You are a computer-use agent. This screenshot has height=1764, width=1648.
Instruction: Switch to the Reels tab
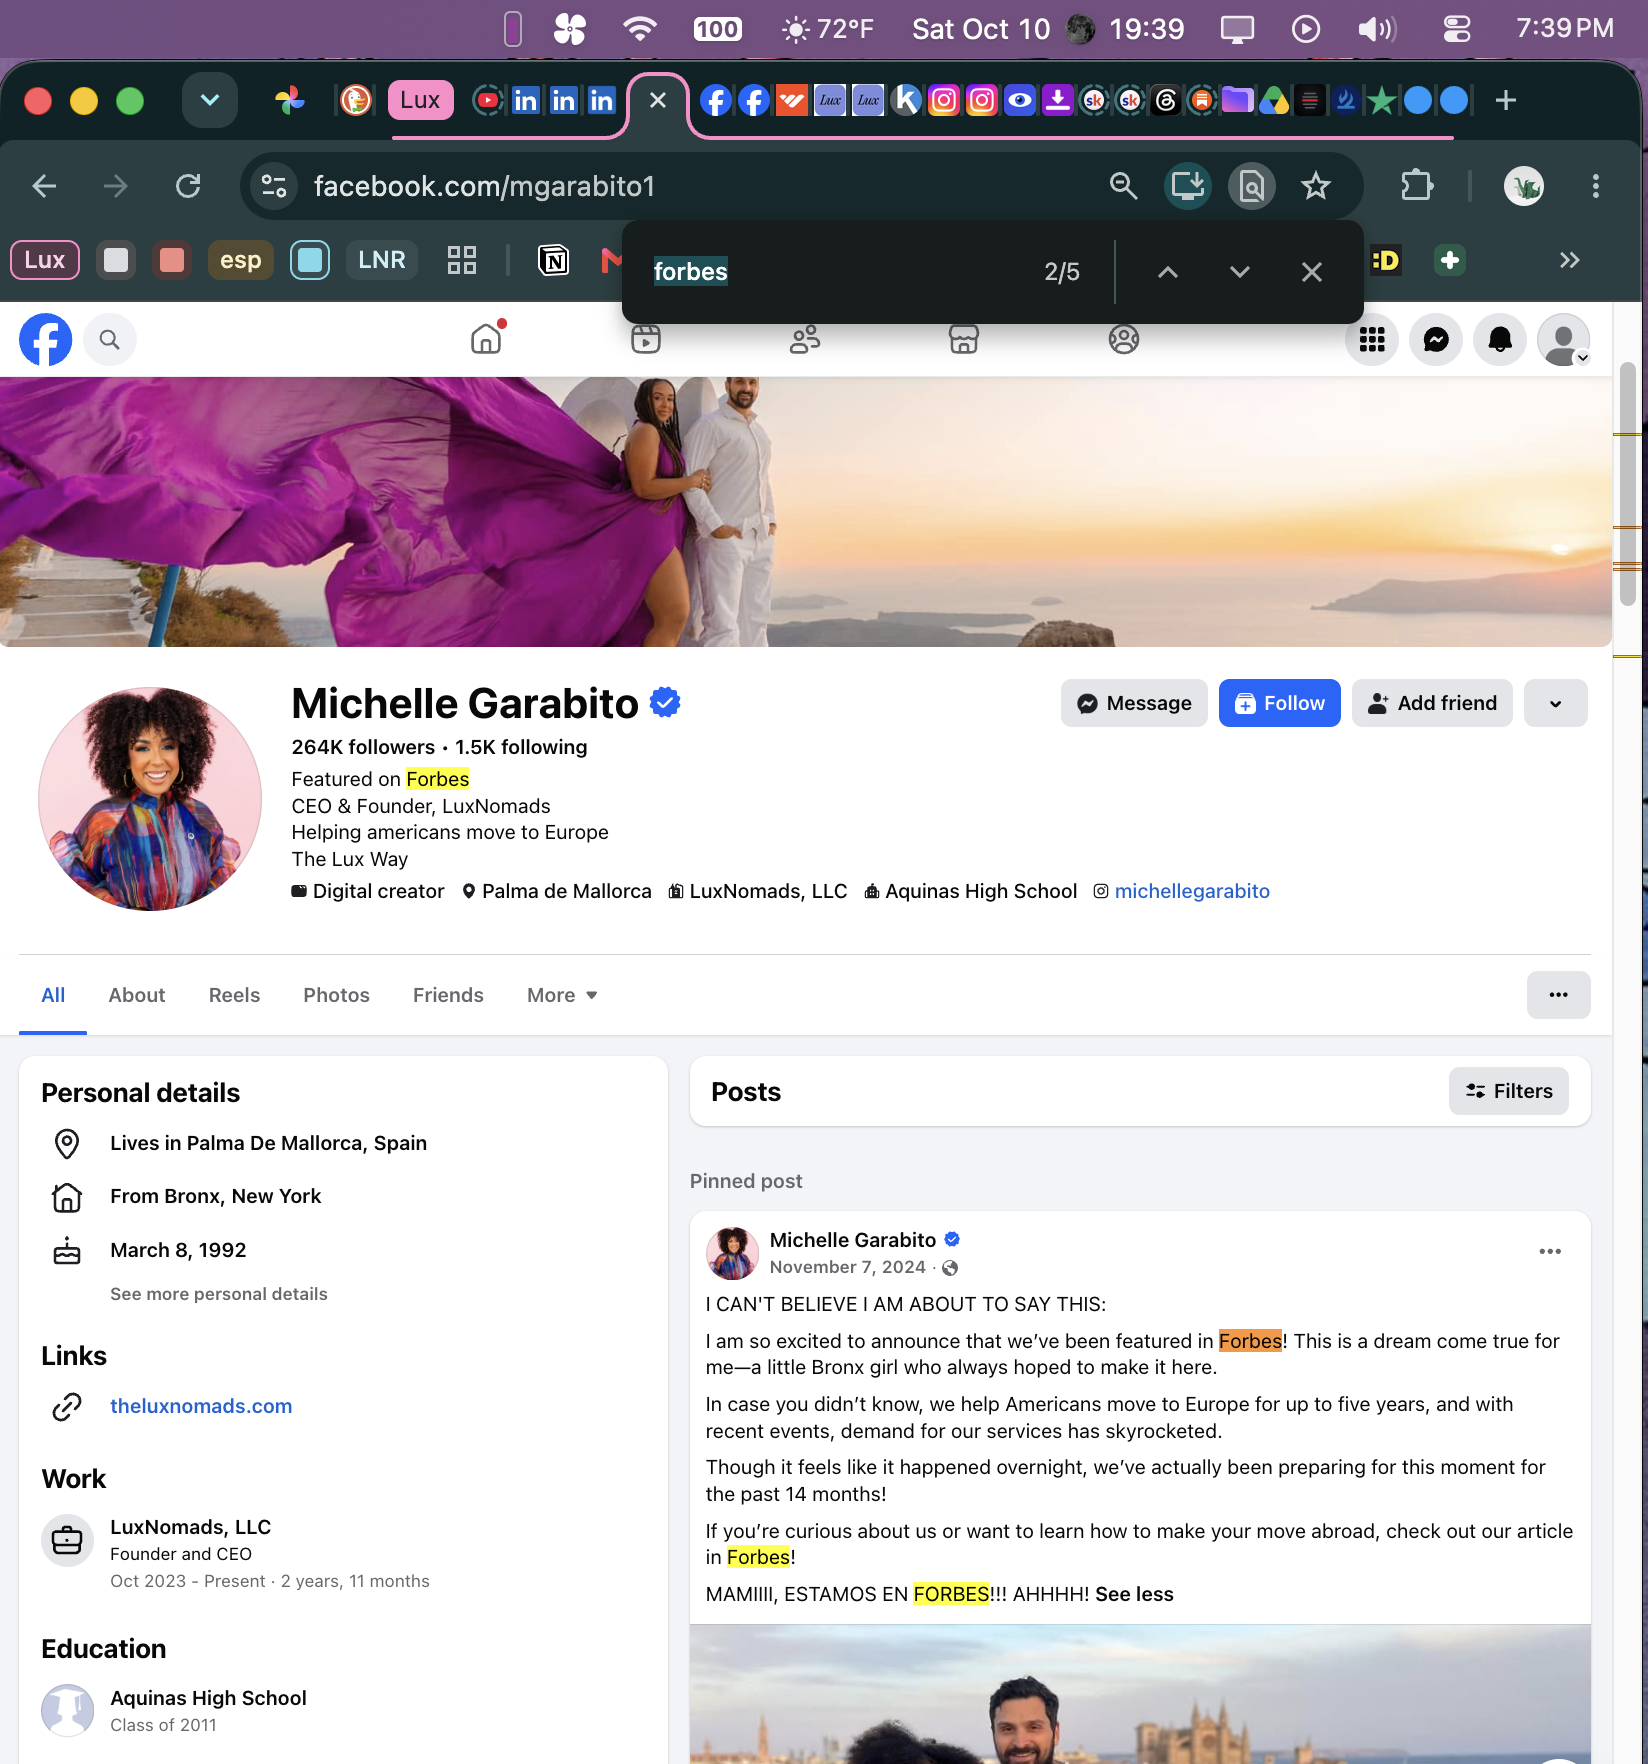click(x=234, y=995)
